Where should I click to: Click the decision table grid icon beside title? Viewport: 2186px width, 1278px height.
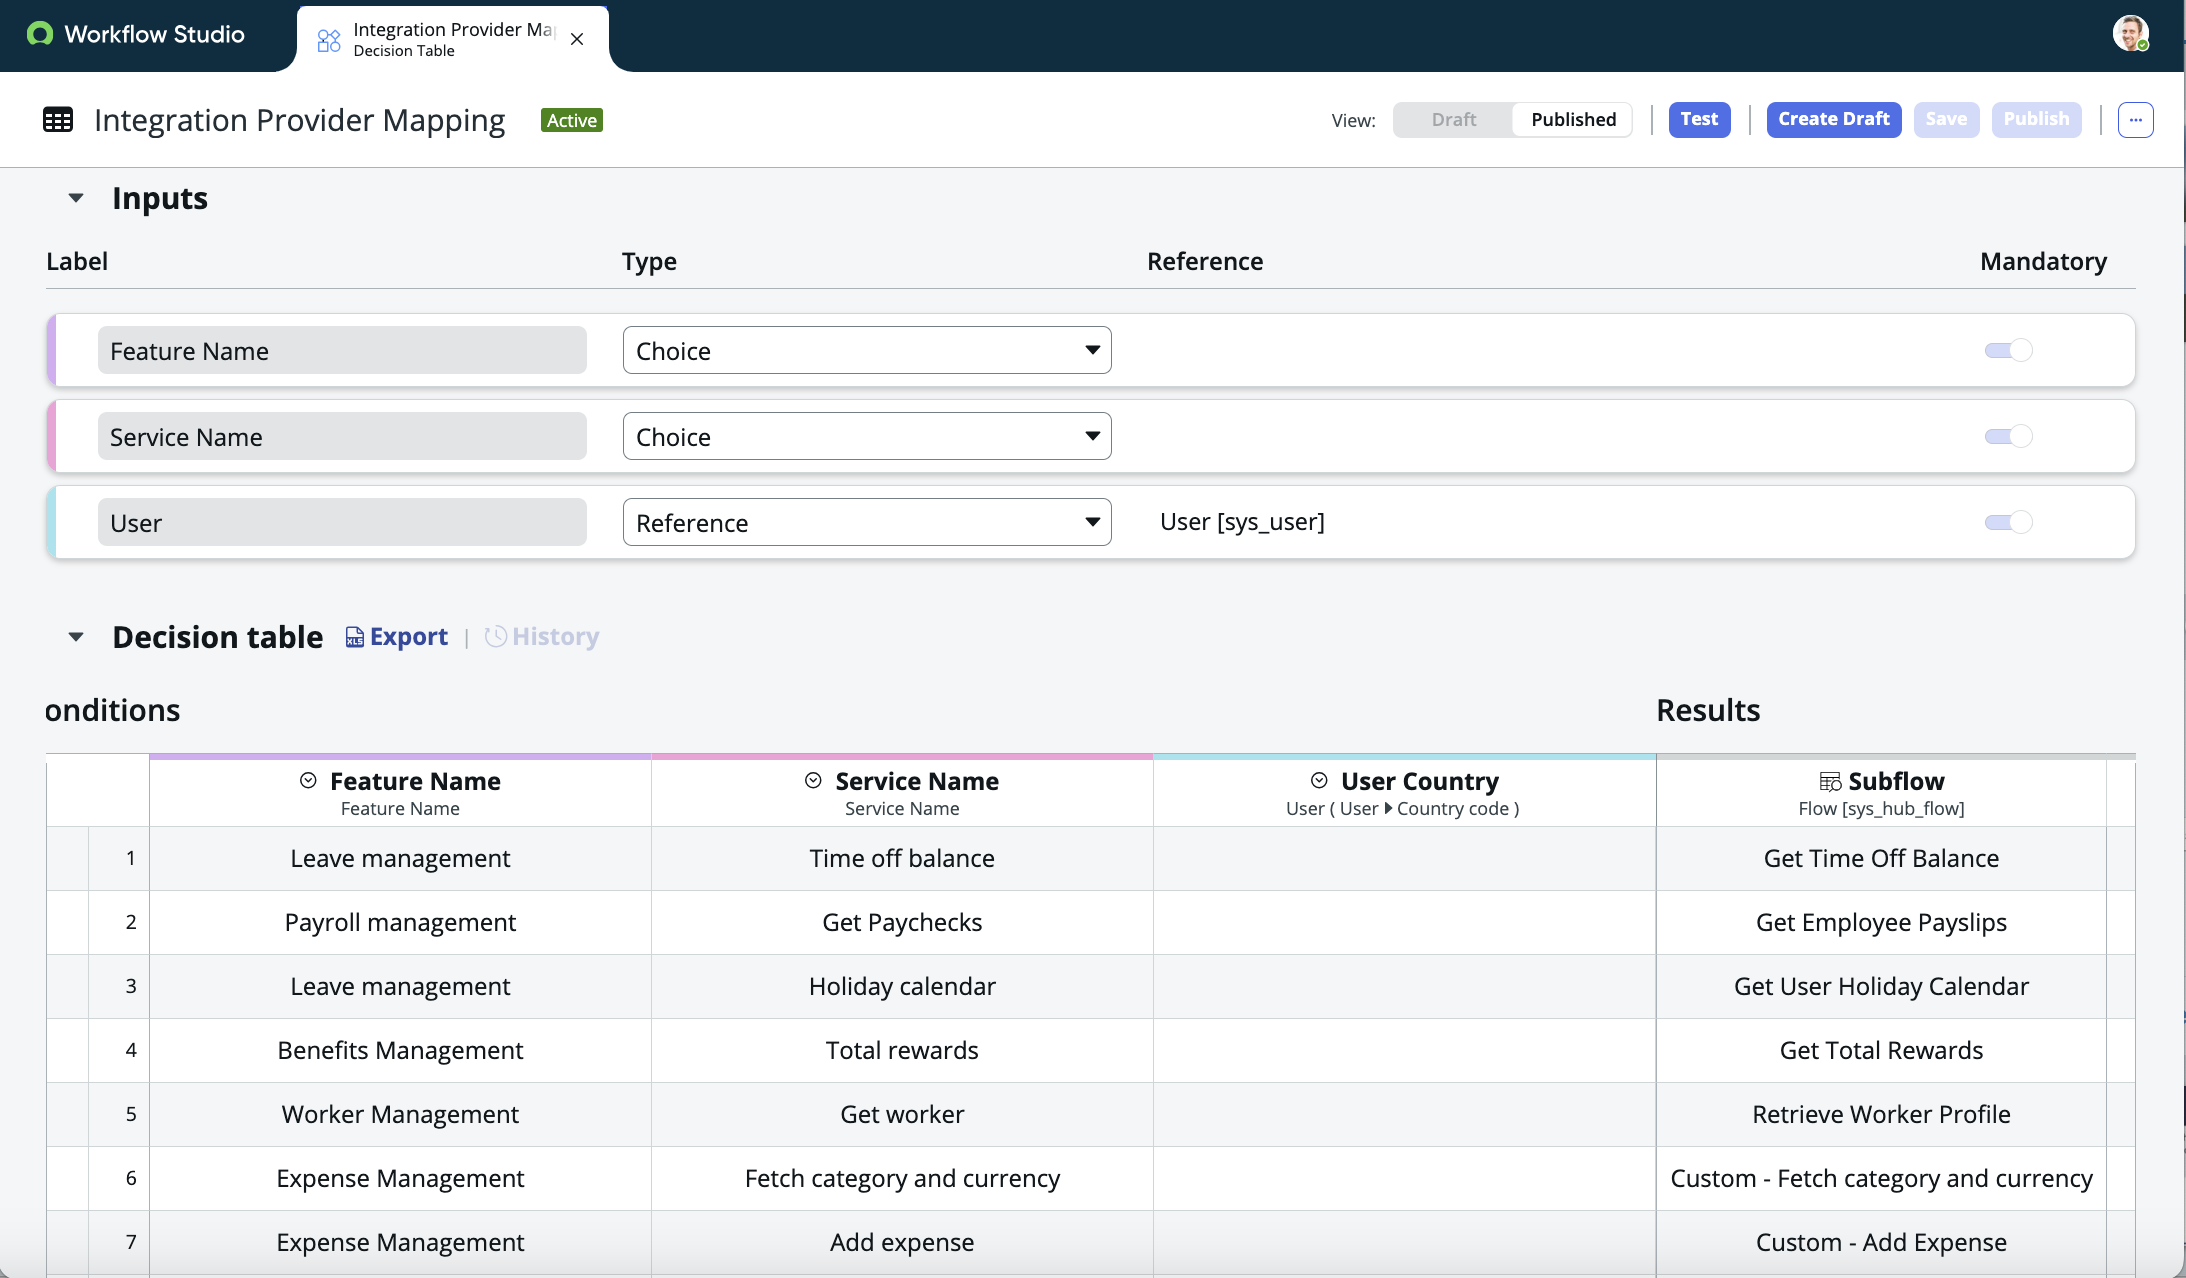tap(58, 120)
